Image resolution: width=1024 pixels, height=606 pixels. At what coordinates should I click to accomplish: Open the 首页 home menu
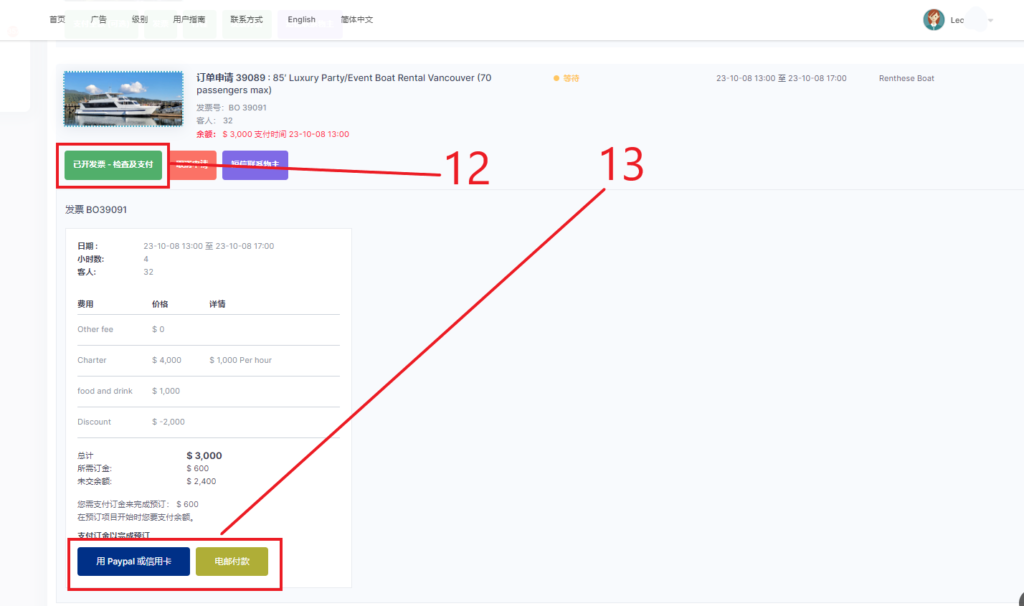(57, 20)
